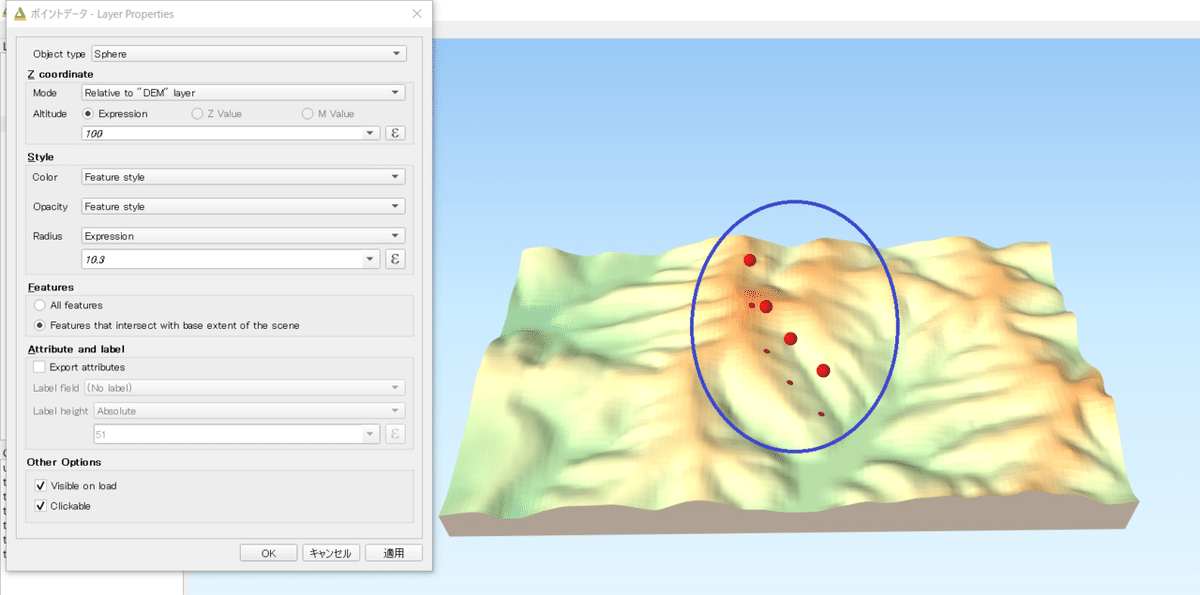Select Z Value altitude option

coord(197,114)
